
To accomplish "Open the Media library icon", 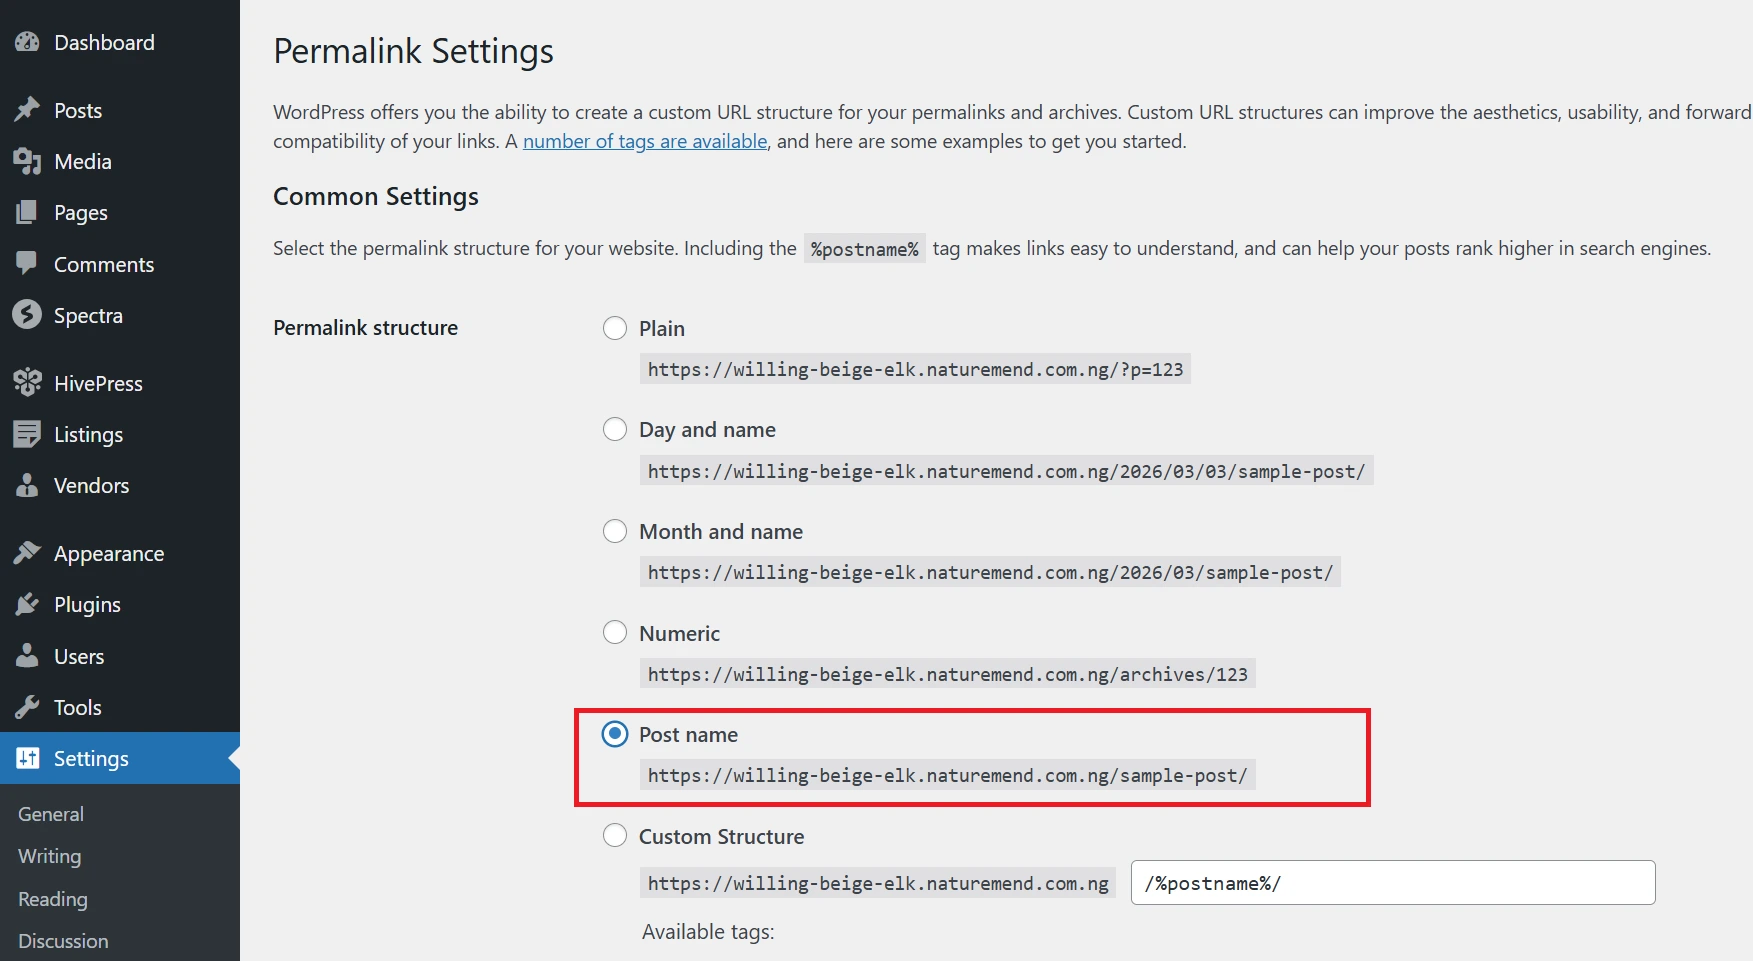I will tap(27, 161).
